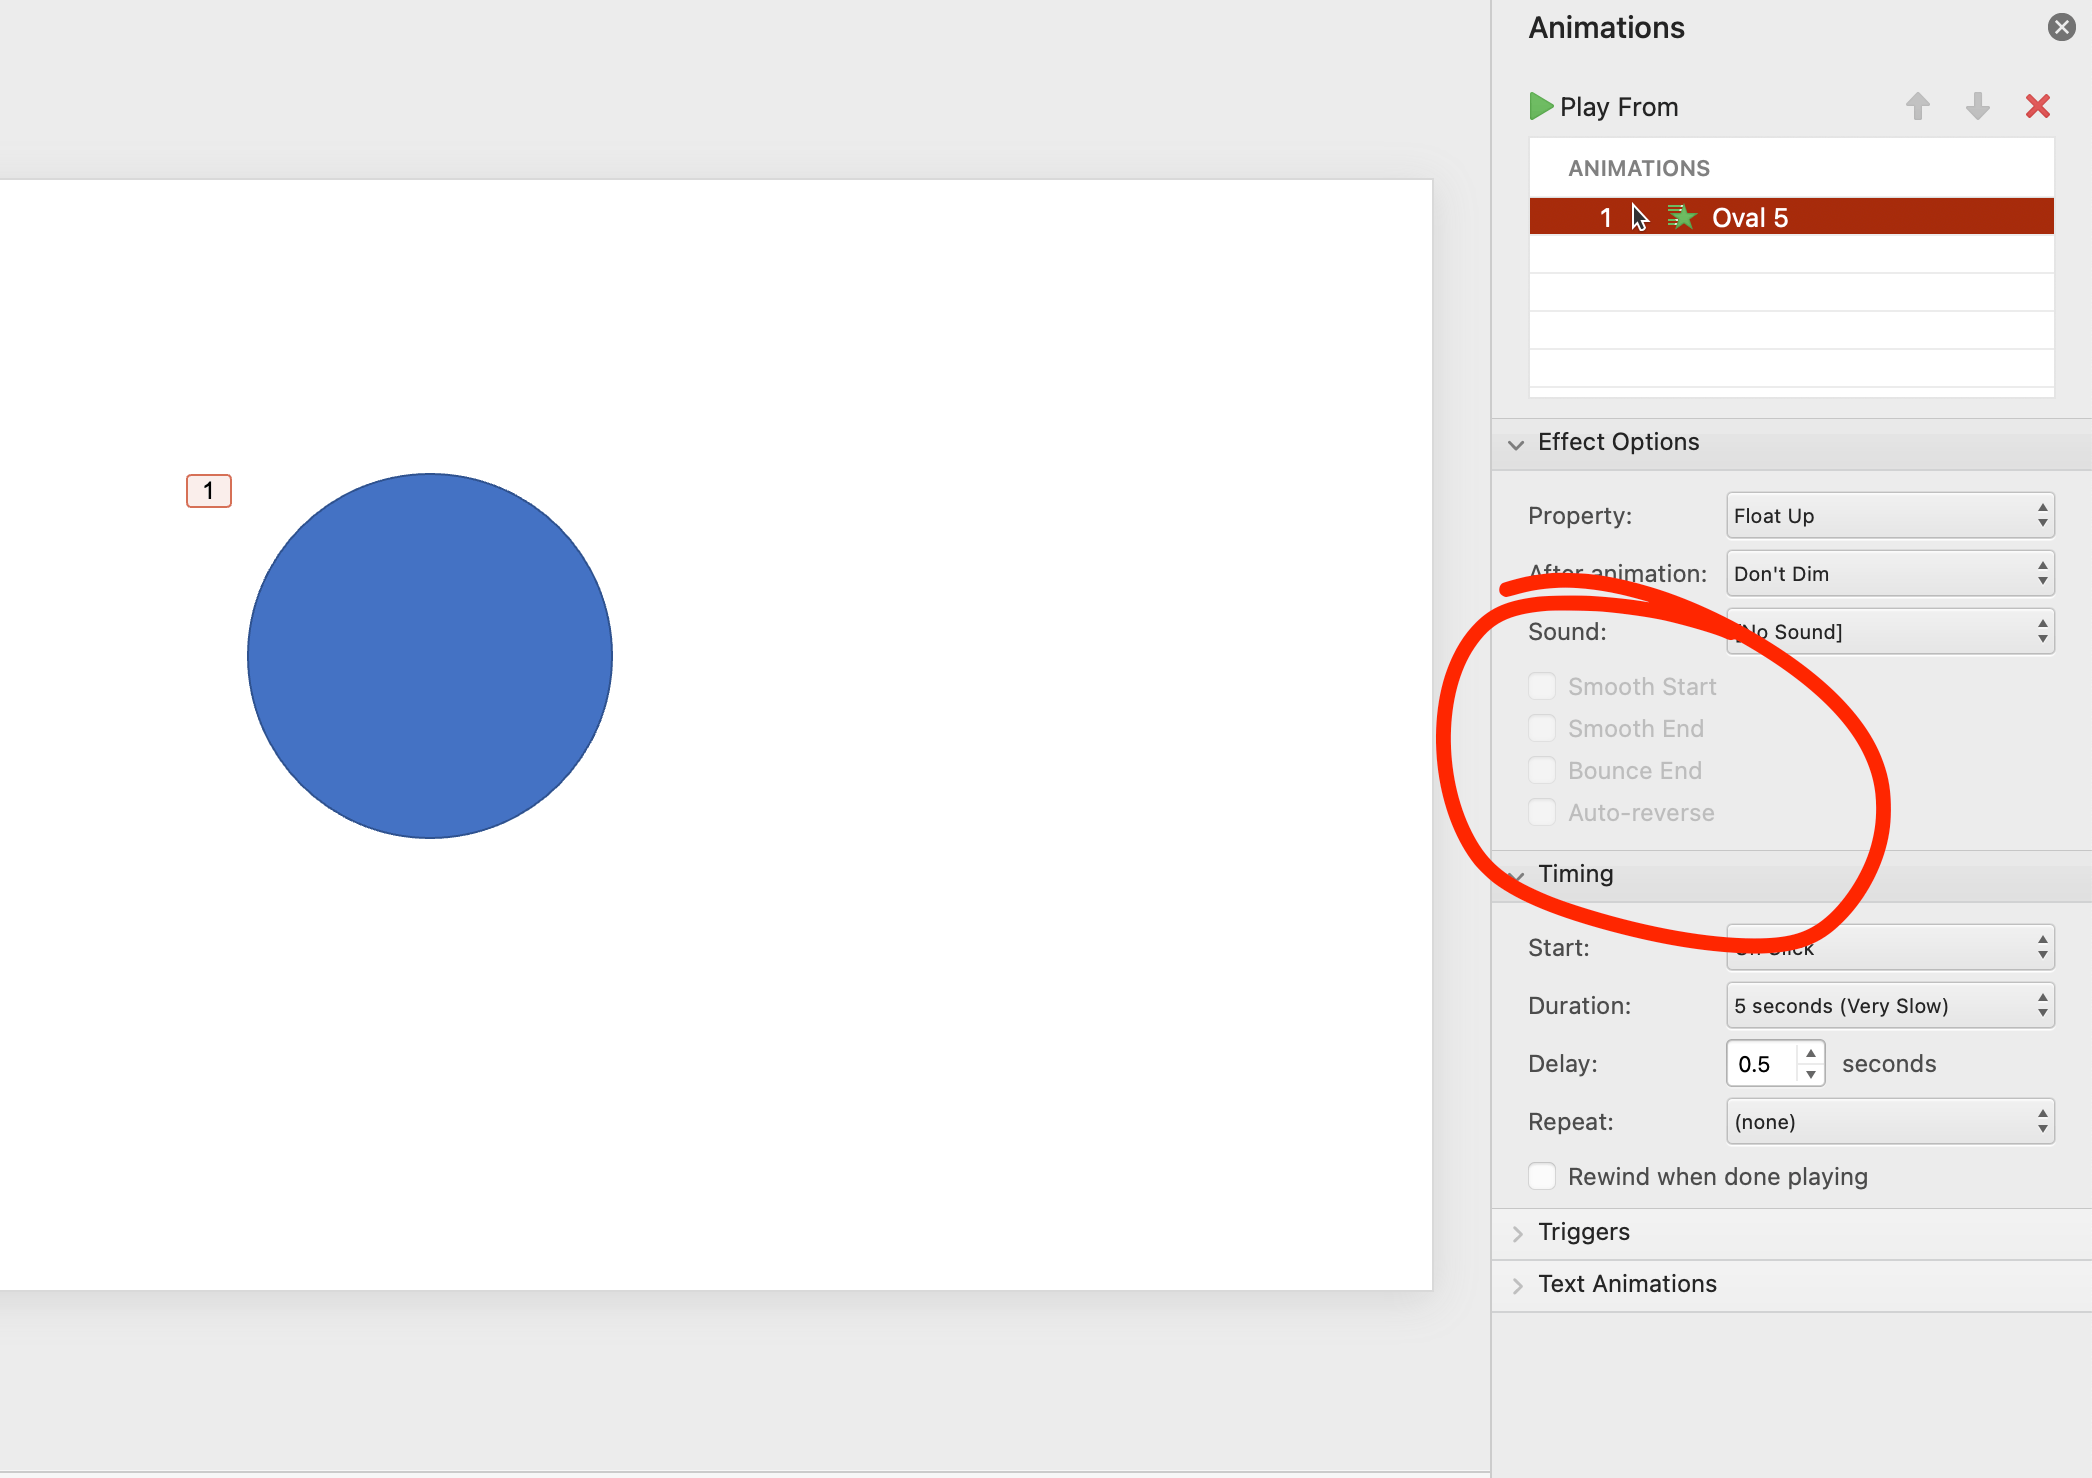
Task: Collapse the Effect Options section
Action: pos(1516,444)
